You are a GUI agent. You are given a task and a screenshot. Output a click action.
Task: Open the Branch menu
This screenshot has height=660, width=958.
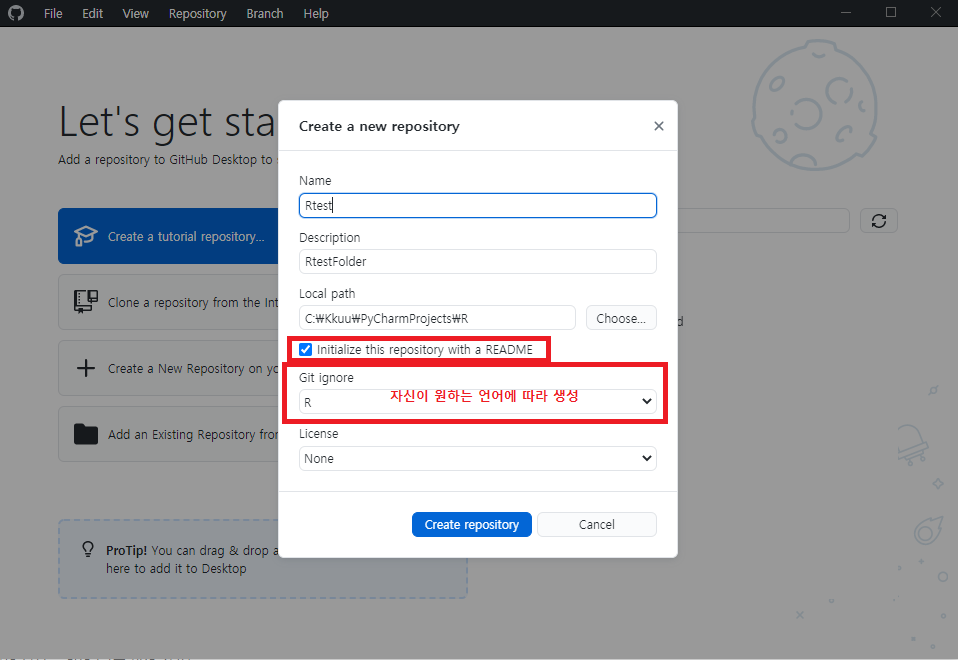point(265,13)
